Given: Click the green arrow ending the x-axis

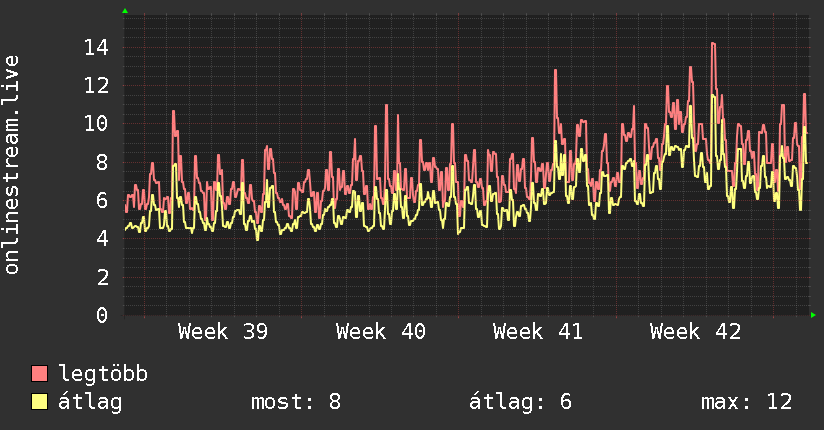Looking at the screenshot, I should 813,315.
